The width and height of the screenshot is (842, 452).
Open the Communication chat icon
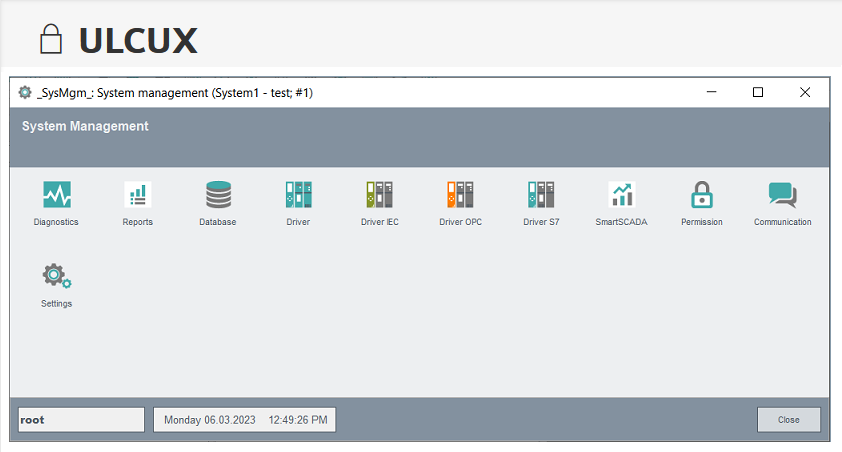click(x=782, y=194)
